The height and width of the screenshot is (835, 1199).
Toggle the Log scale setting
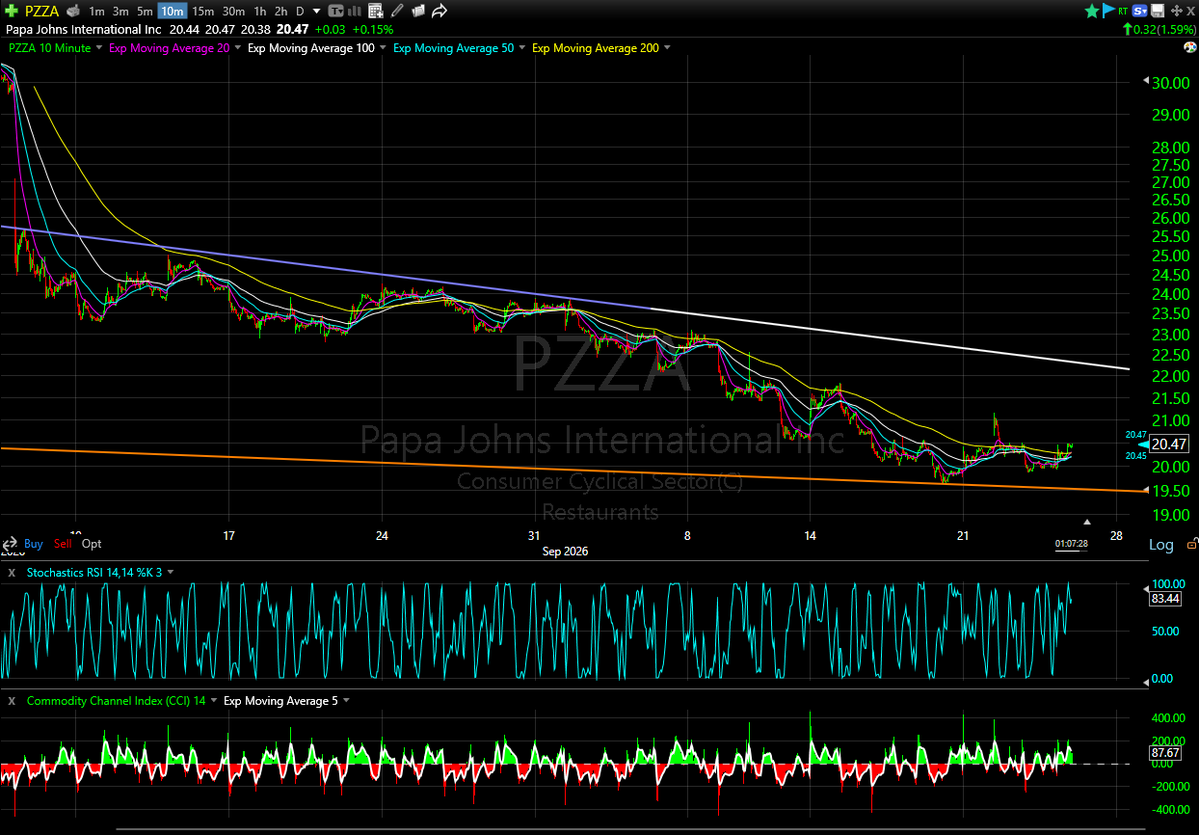coord(1161,545)
